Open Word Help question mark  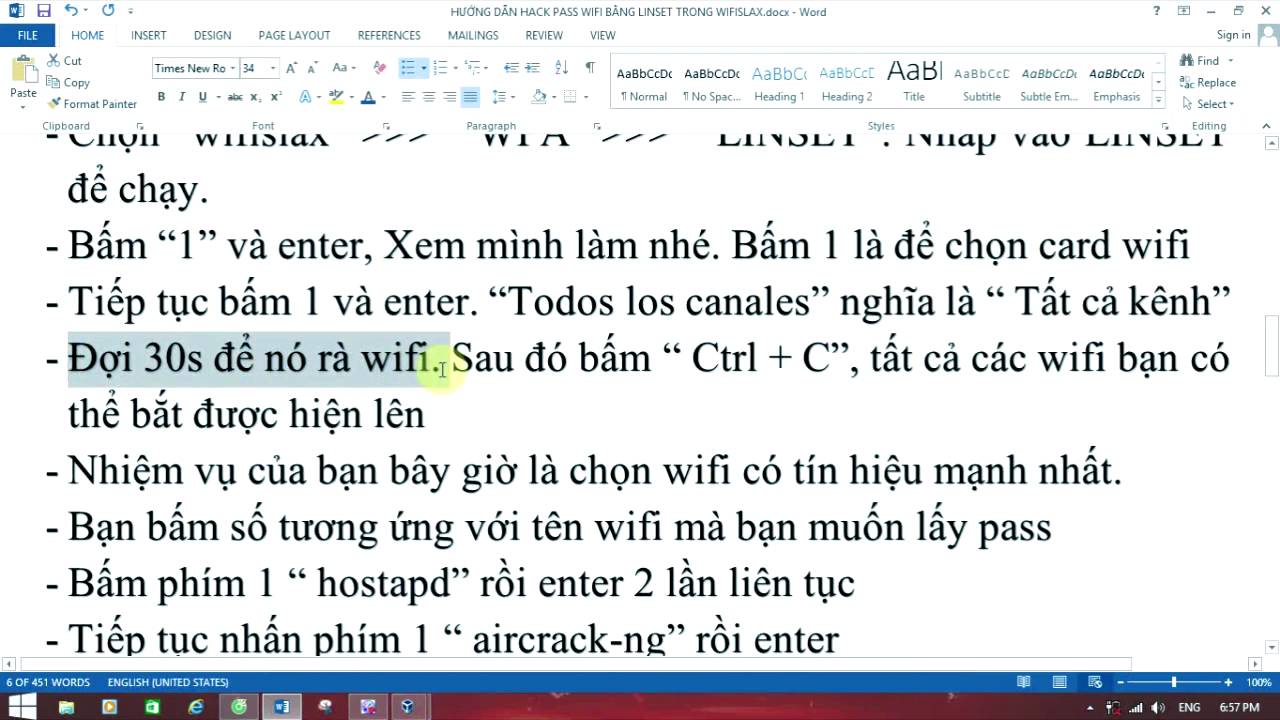[1156, 11]
